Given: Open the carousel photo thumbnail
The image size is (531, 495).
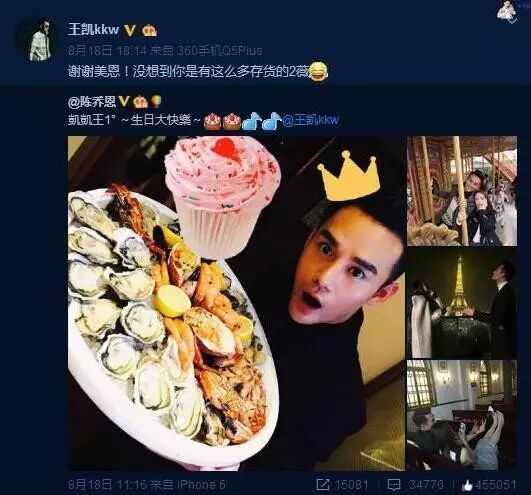Looking at the screenshot, I should tap(462, 191).
